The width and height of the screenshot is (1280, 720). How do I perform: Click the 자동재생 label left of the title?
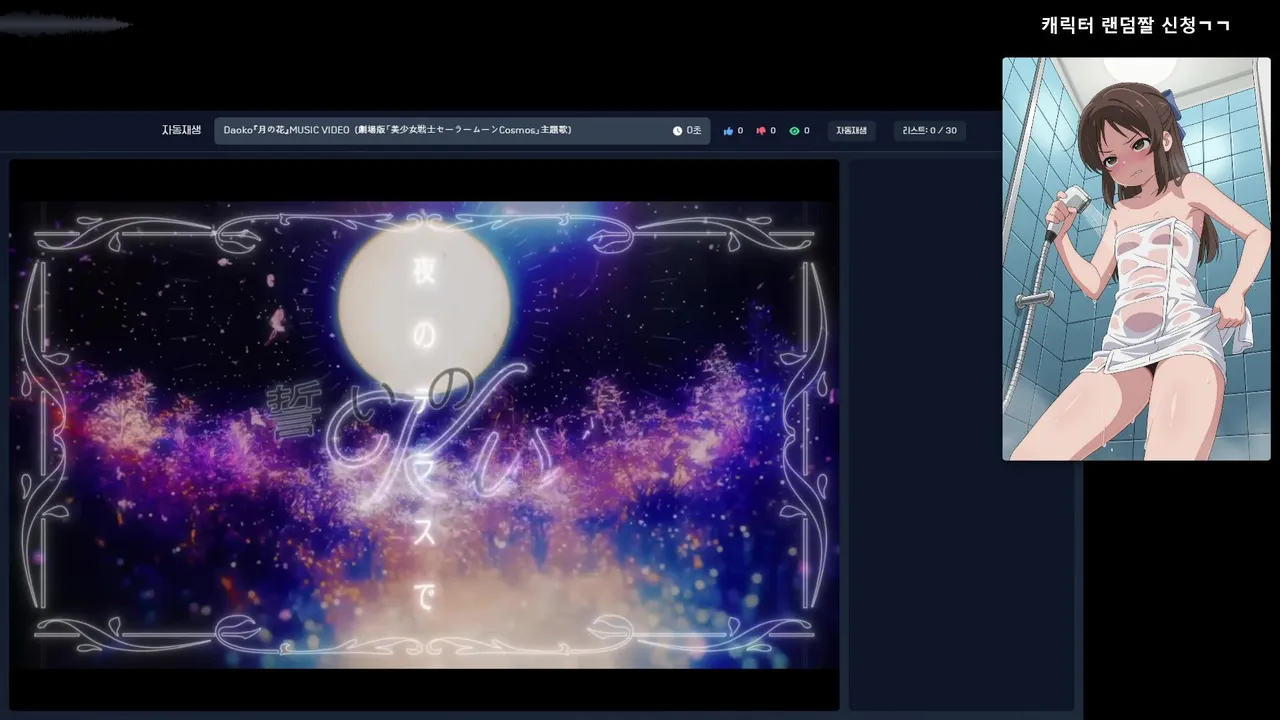(x=181, y=130)
